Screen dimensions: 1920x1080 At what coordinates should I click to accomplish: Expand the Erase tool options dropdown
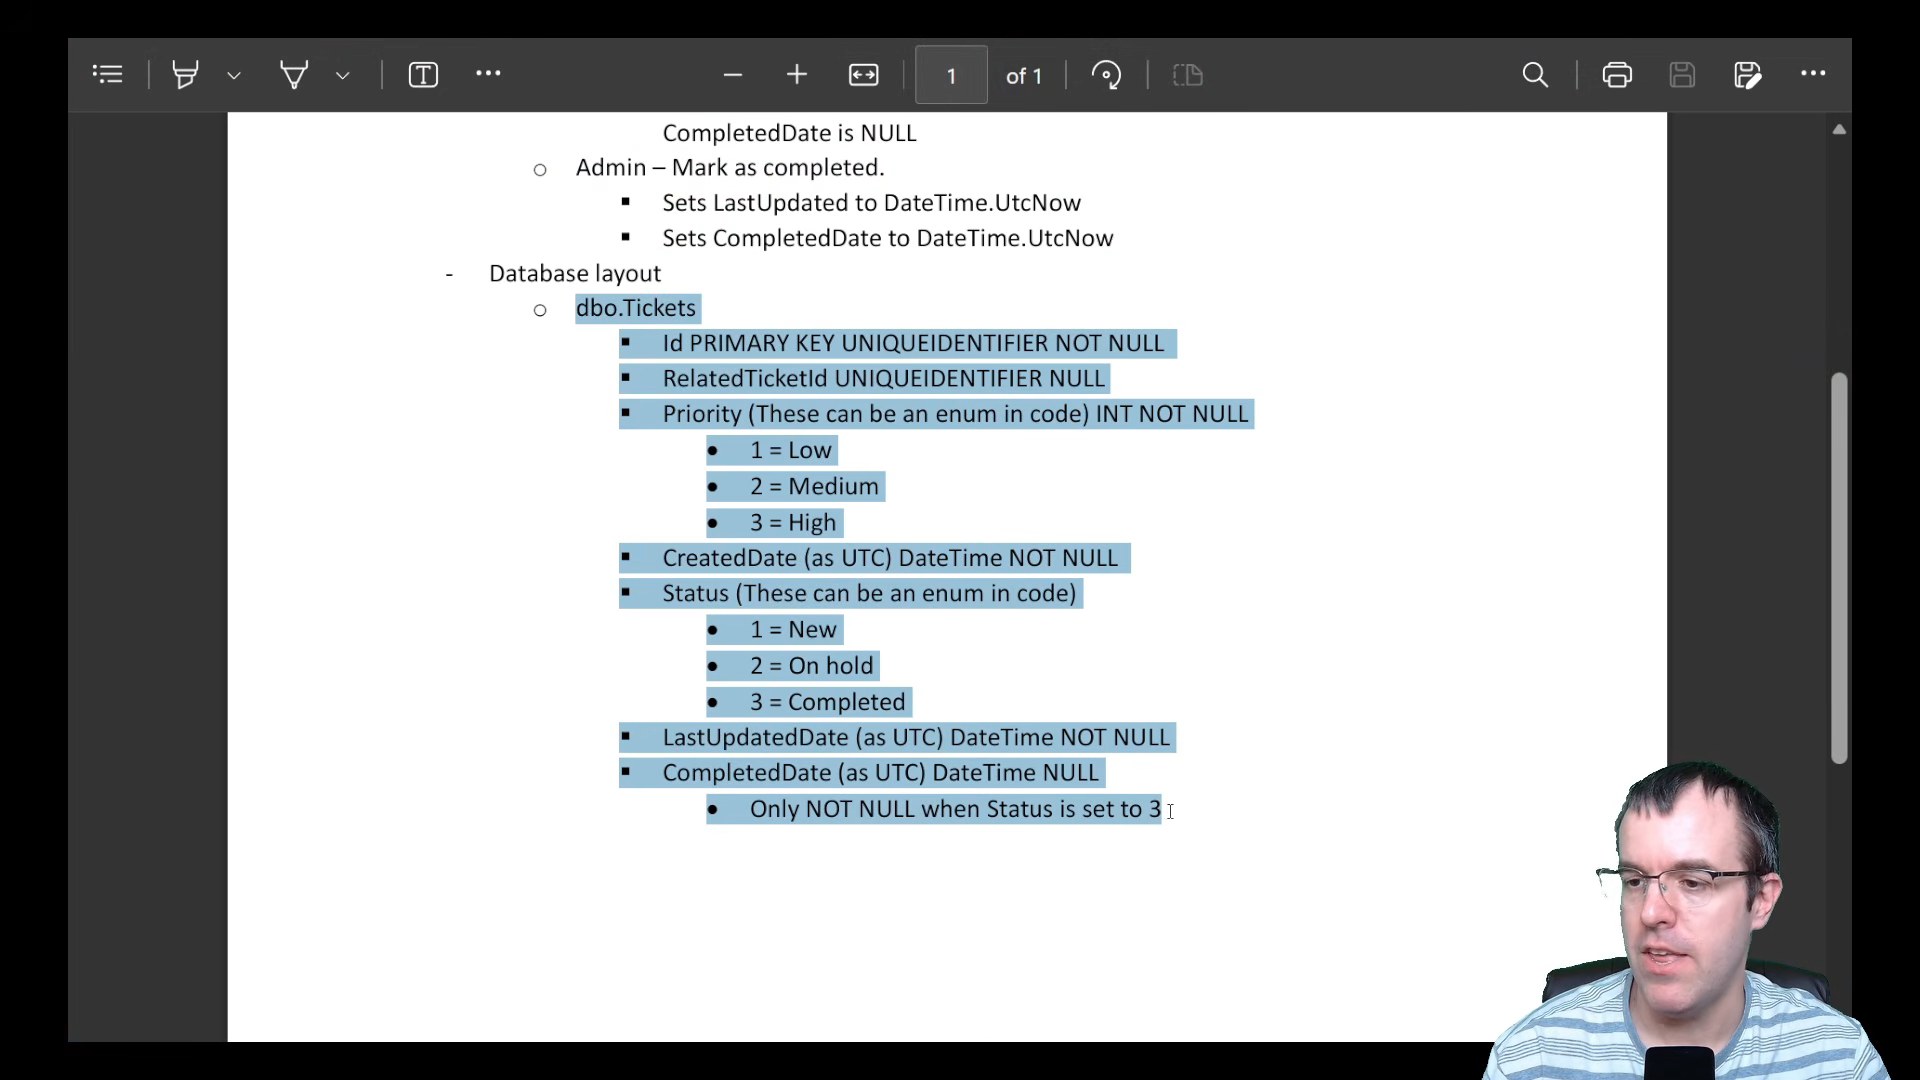[343, 75]
